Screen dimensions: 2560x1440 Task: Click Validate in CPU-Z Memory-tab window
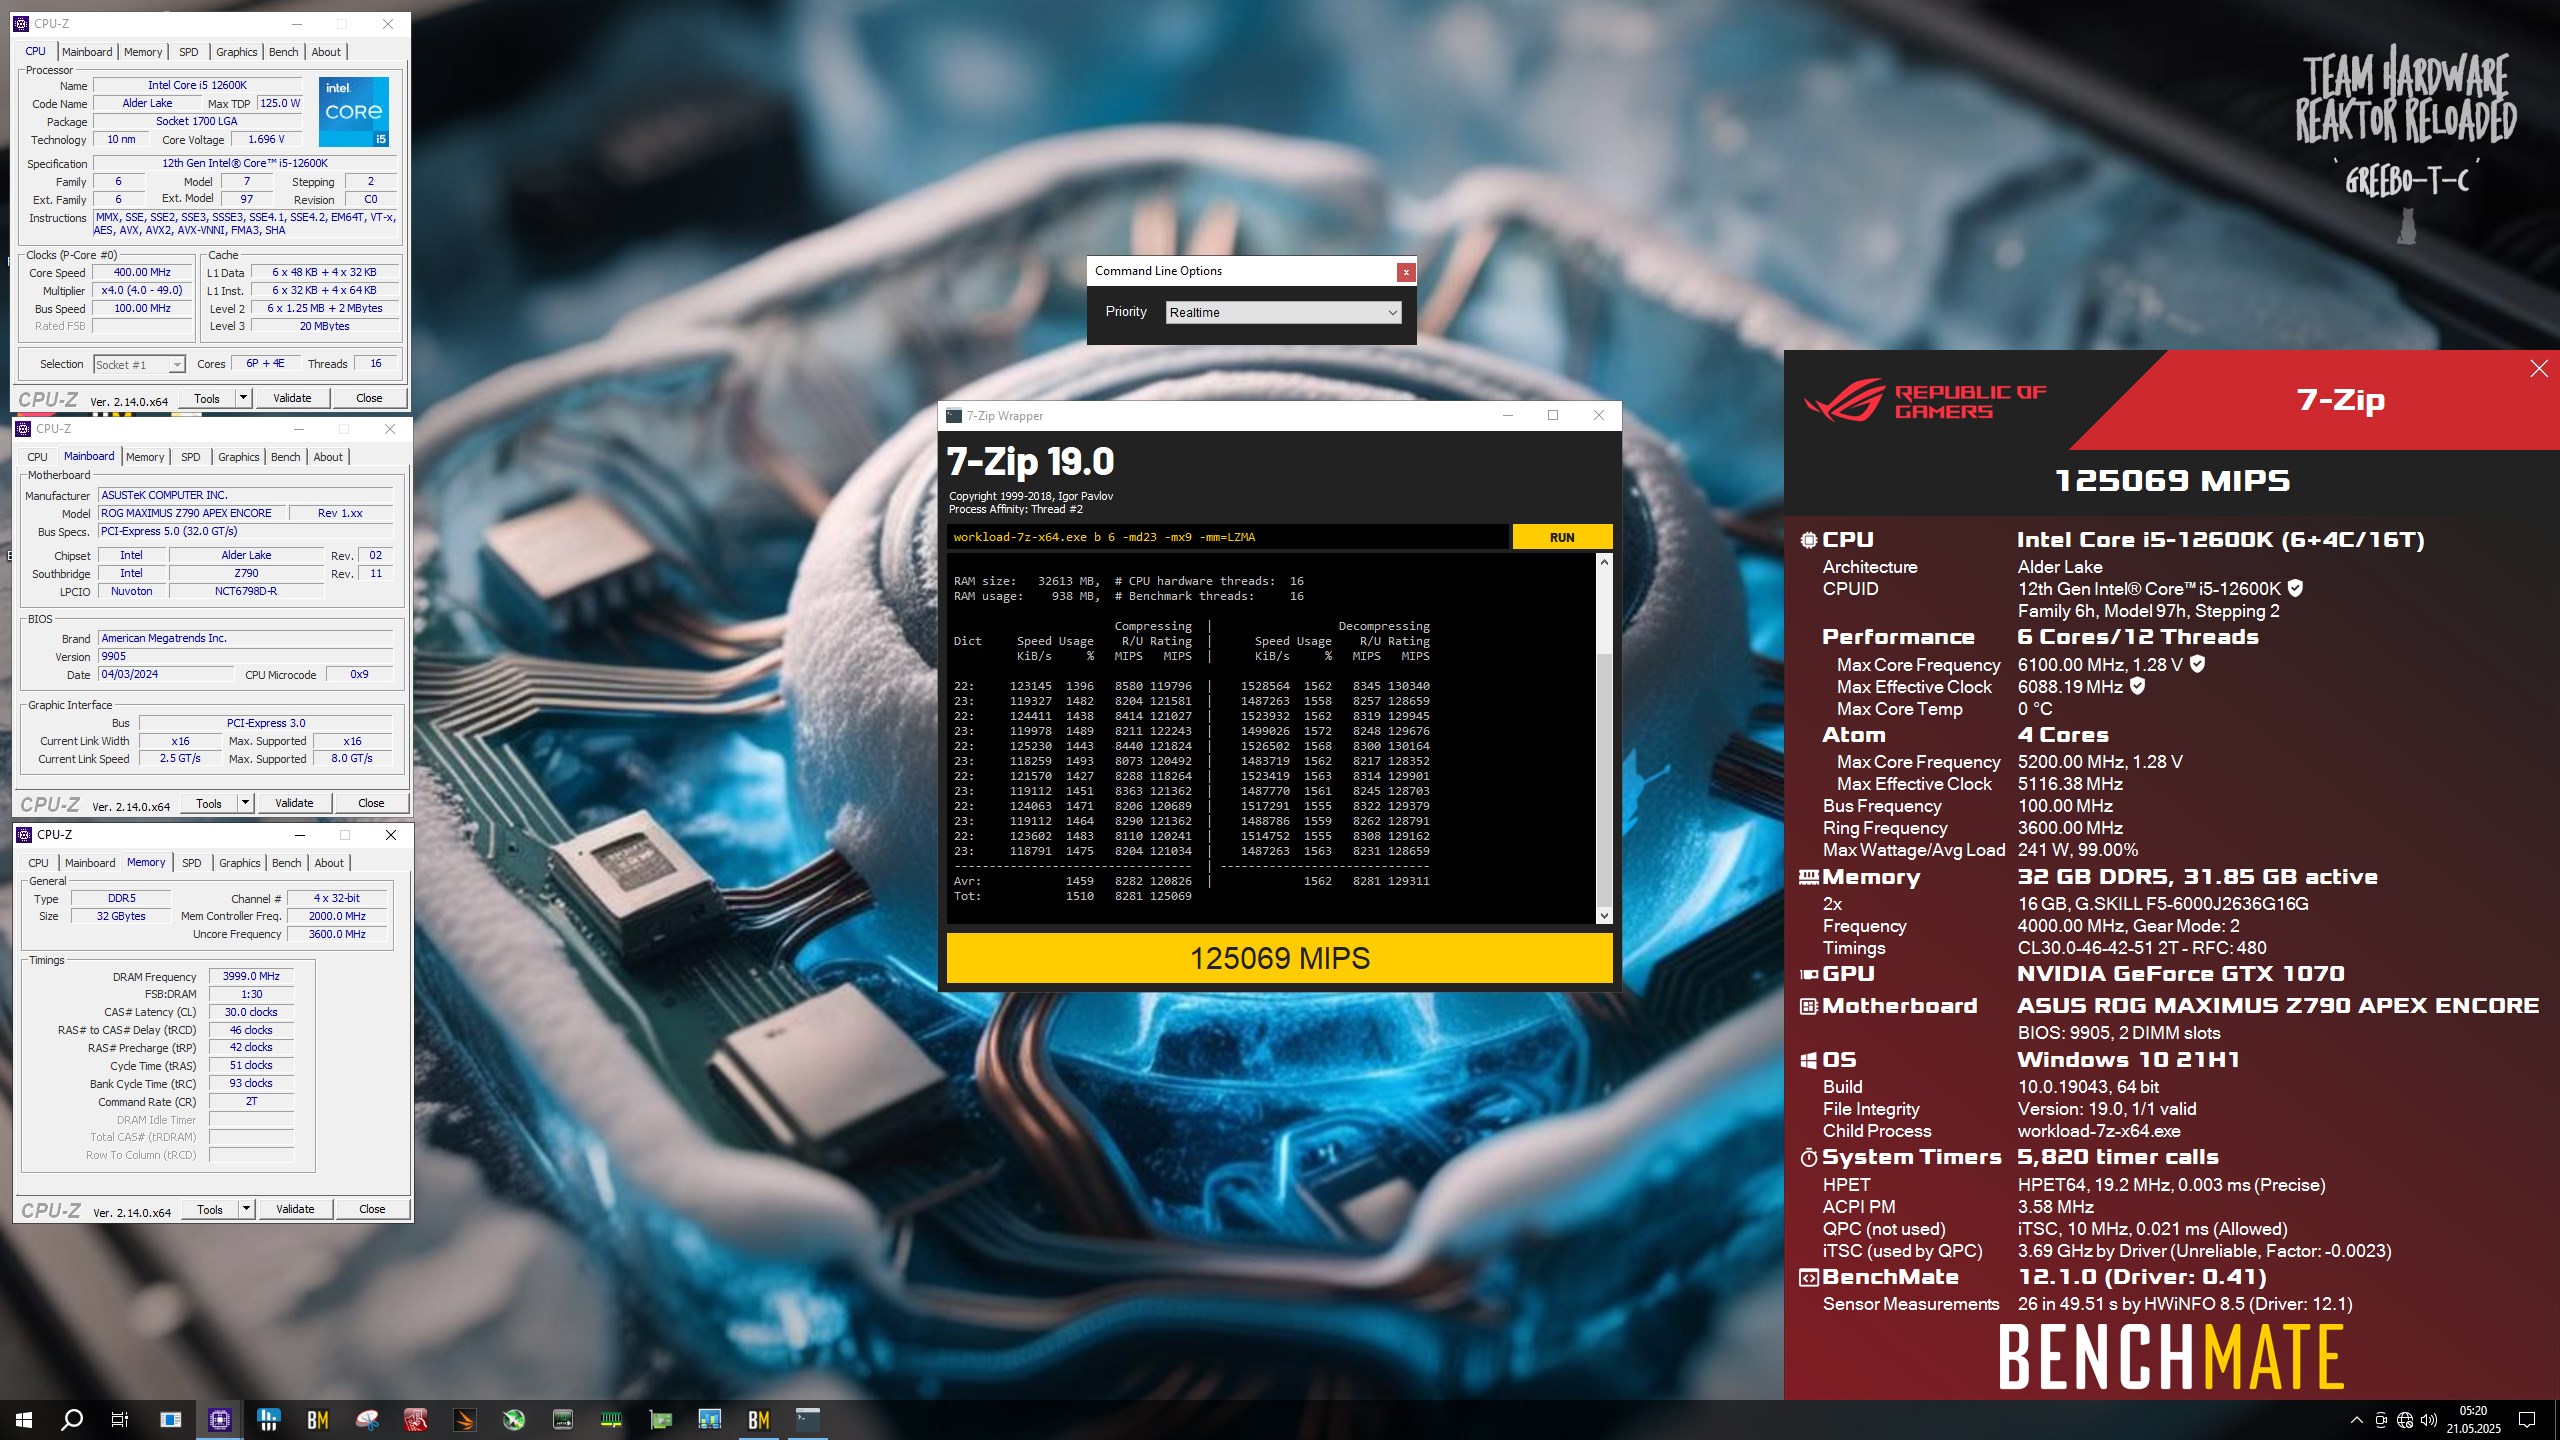click(x=295, y=1209)
